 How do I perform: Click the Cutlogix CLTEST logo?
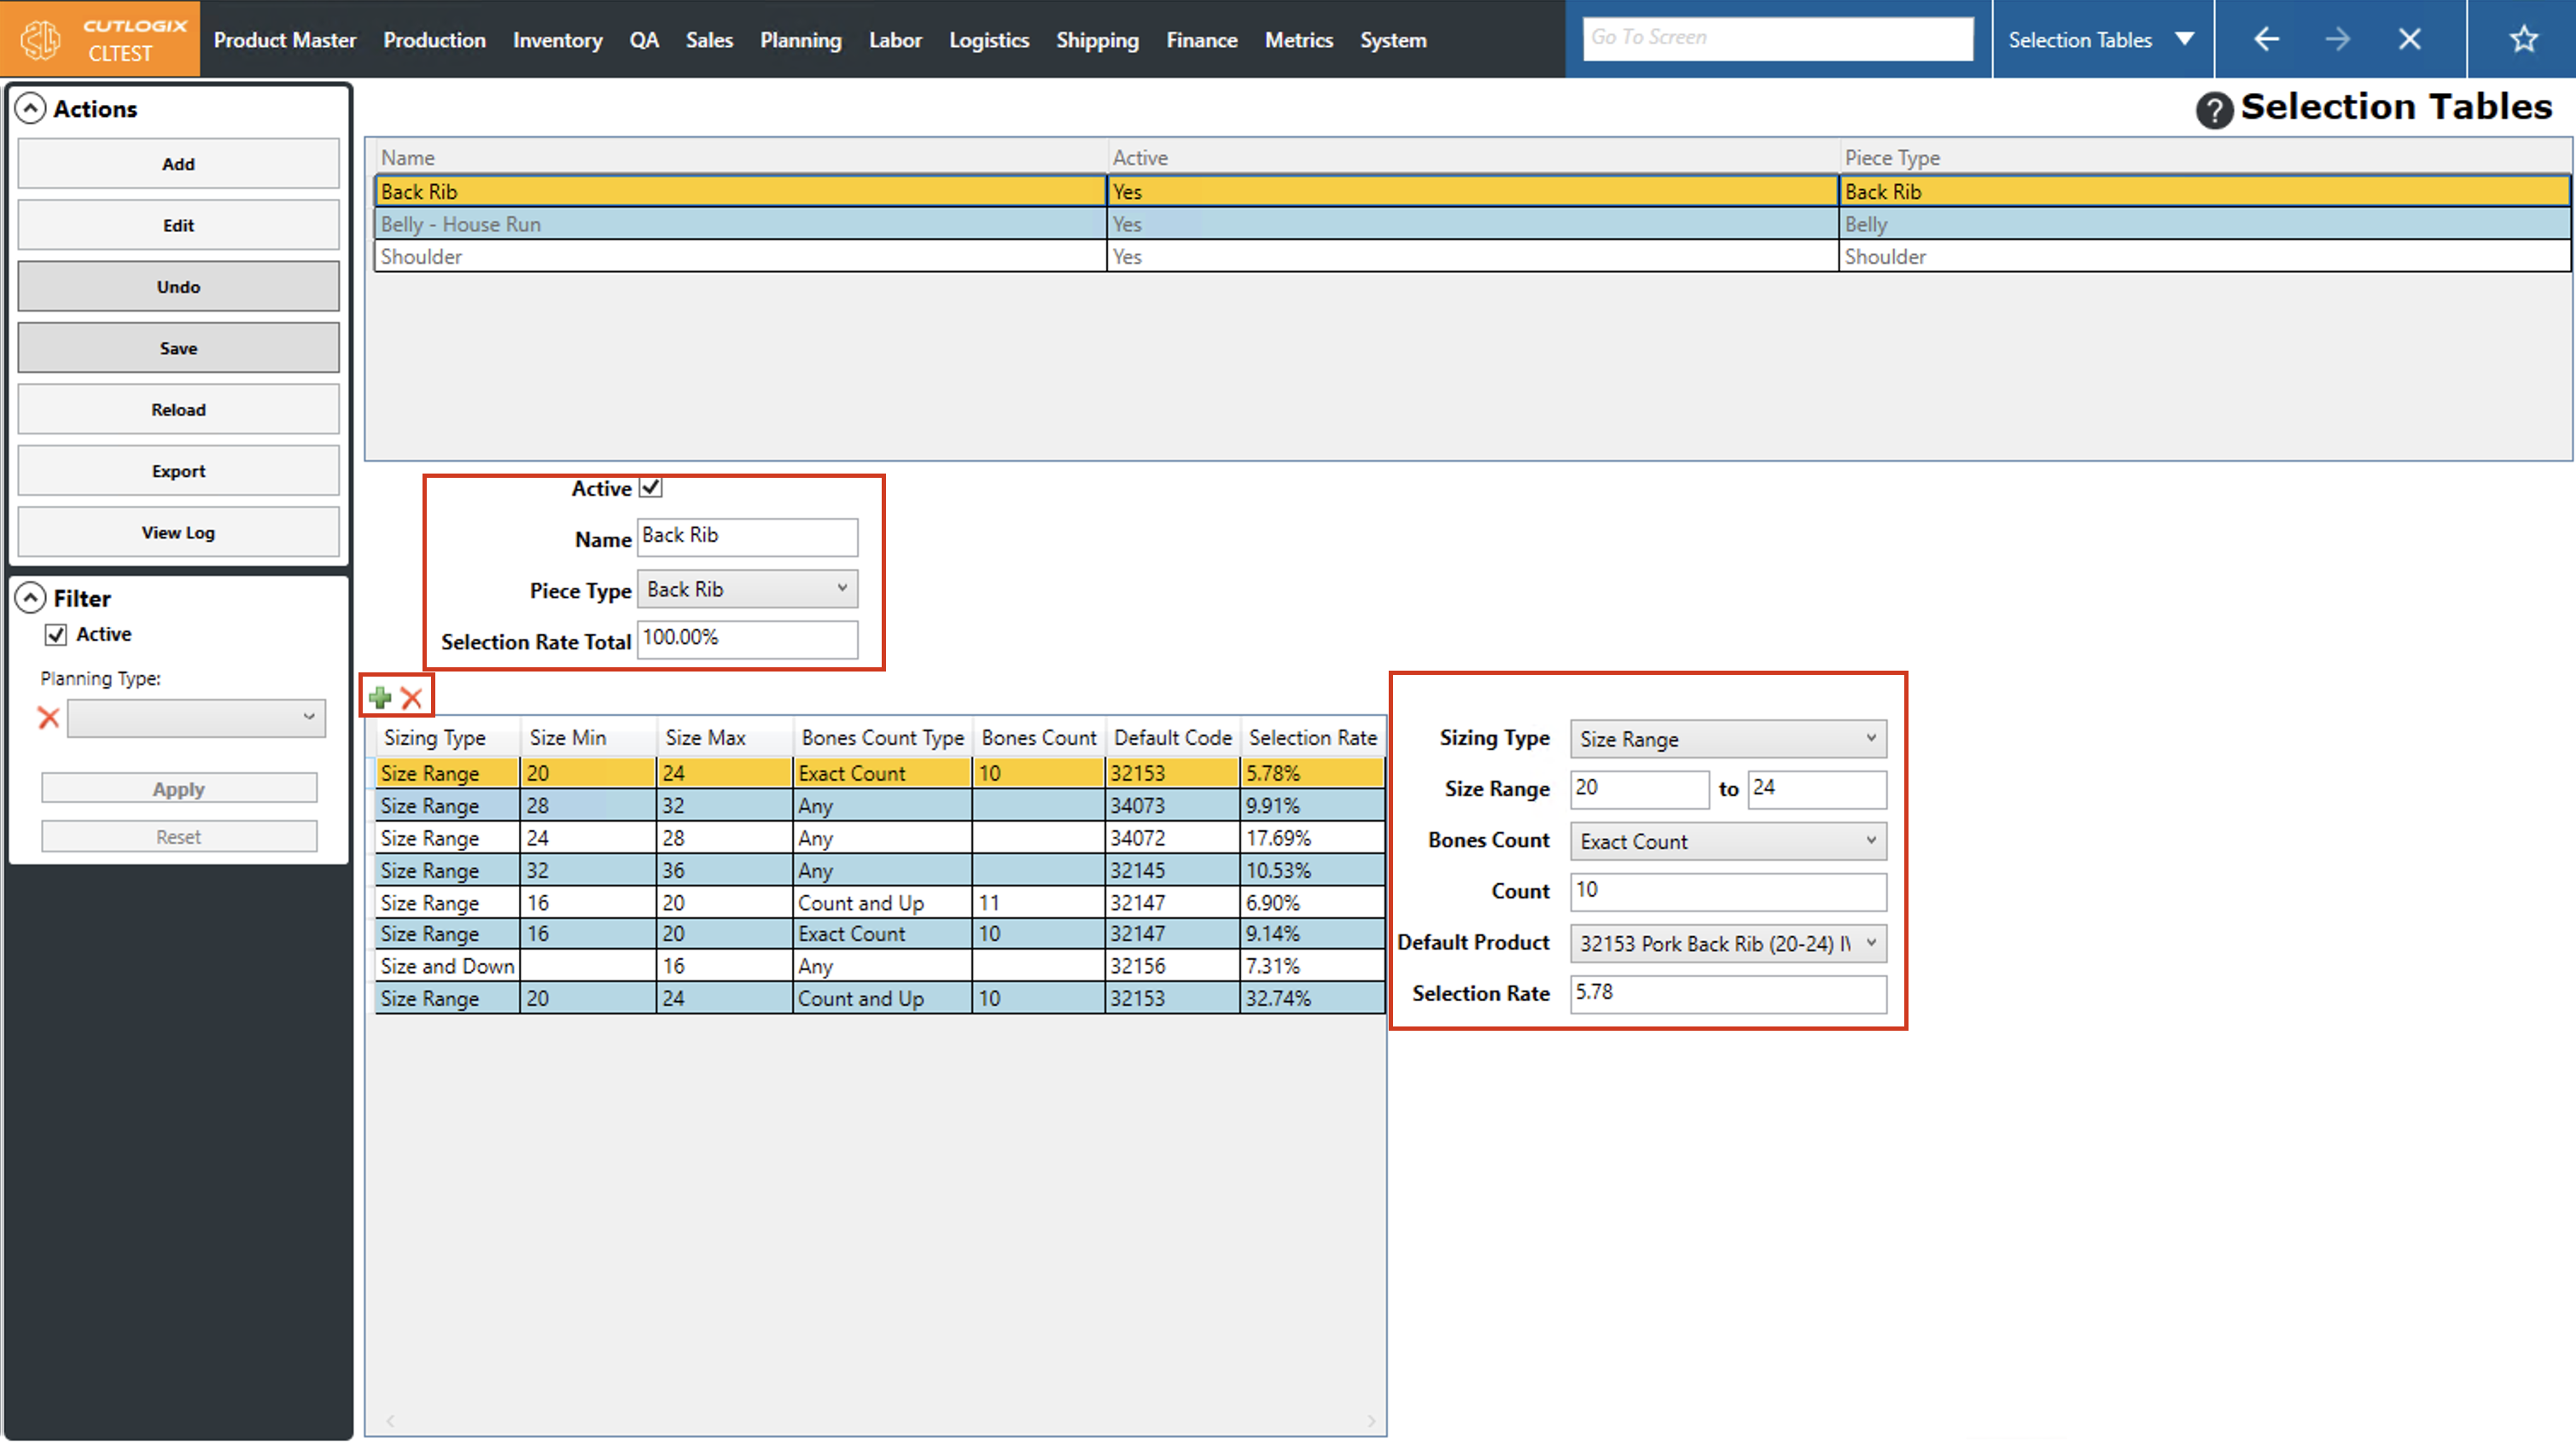100,39
